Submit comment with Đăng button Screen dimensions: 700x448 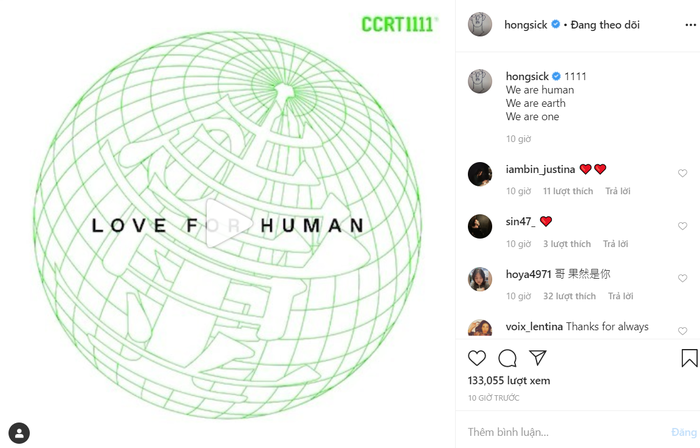click(684, 432)
